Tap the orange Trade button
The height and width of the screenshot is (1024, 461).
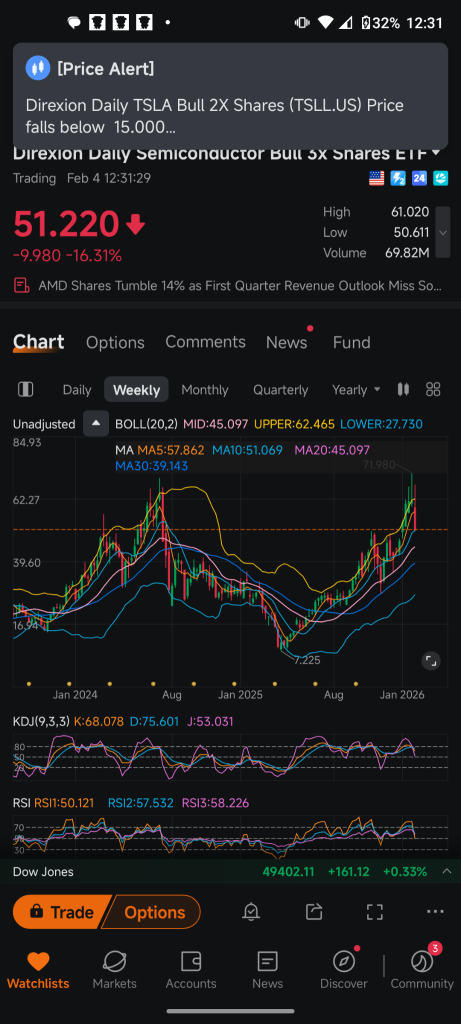62,912
